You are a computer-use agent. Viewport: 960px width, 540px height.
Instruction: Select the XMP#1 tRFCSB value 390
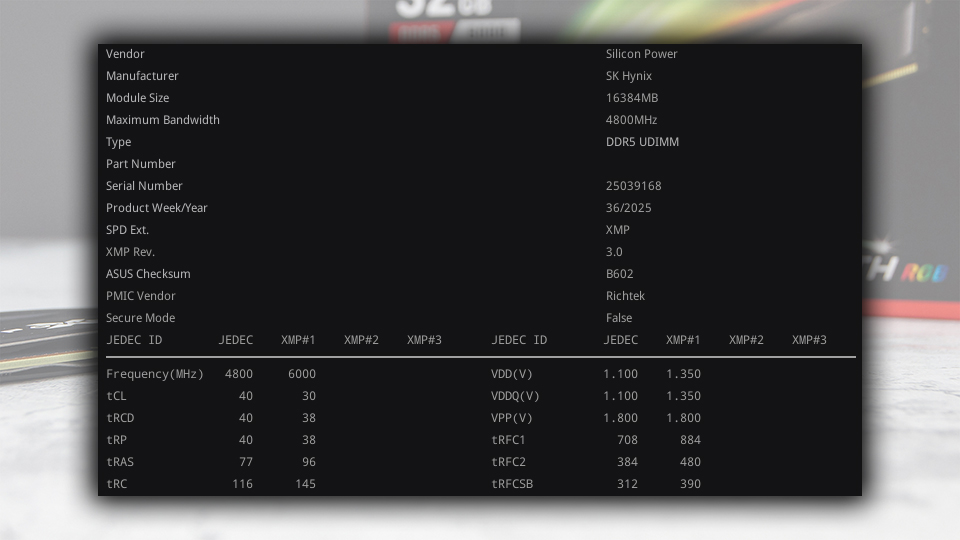click(691, 484)
